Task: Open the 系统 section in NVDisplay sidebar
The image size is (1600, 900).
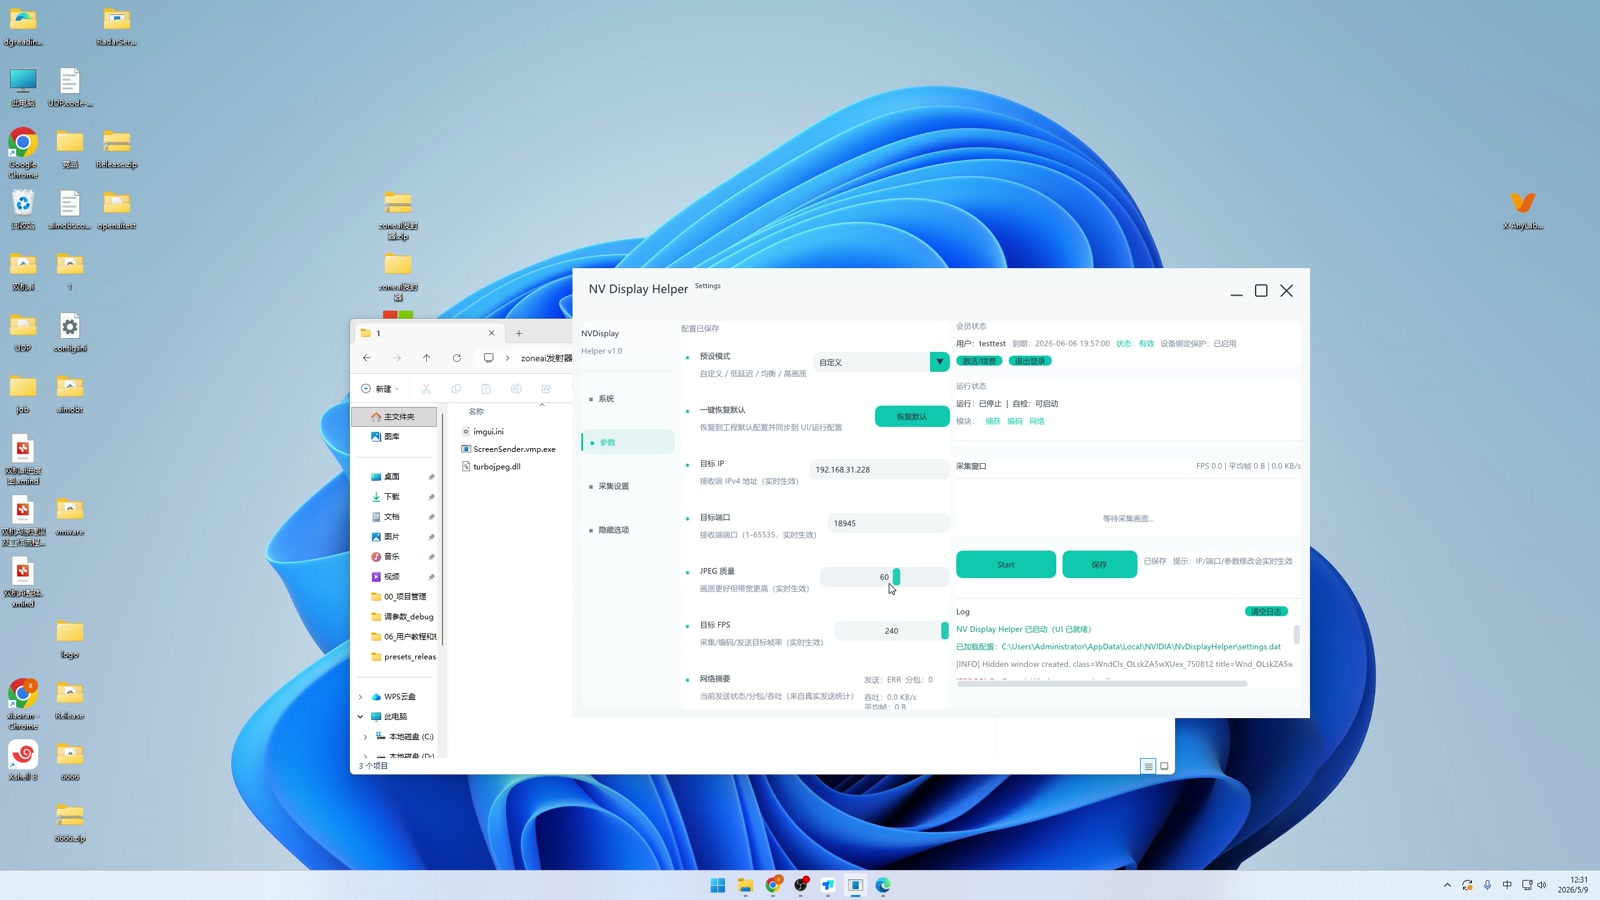Action: tap(627, 399)
